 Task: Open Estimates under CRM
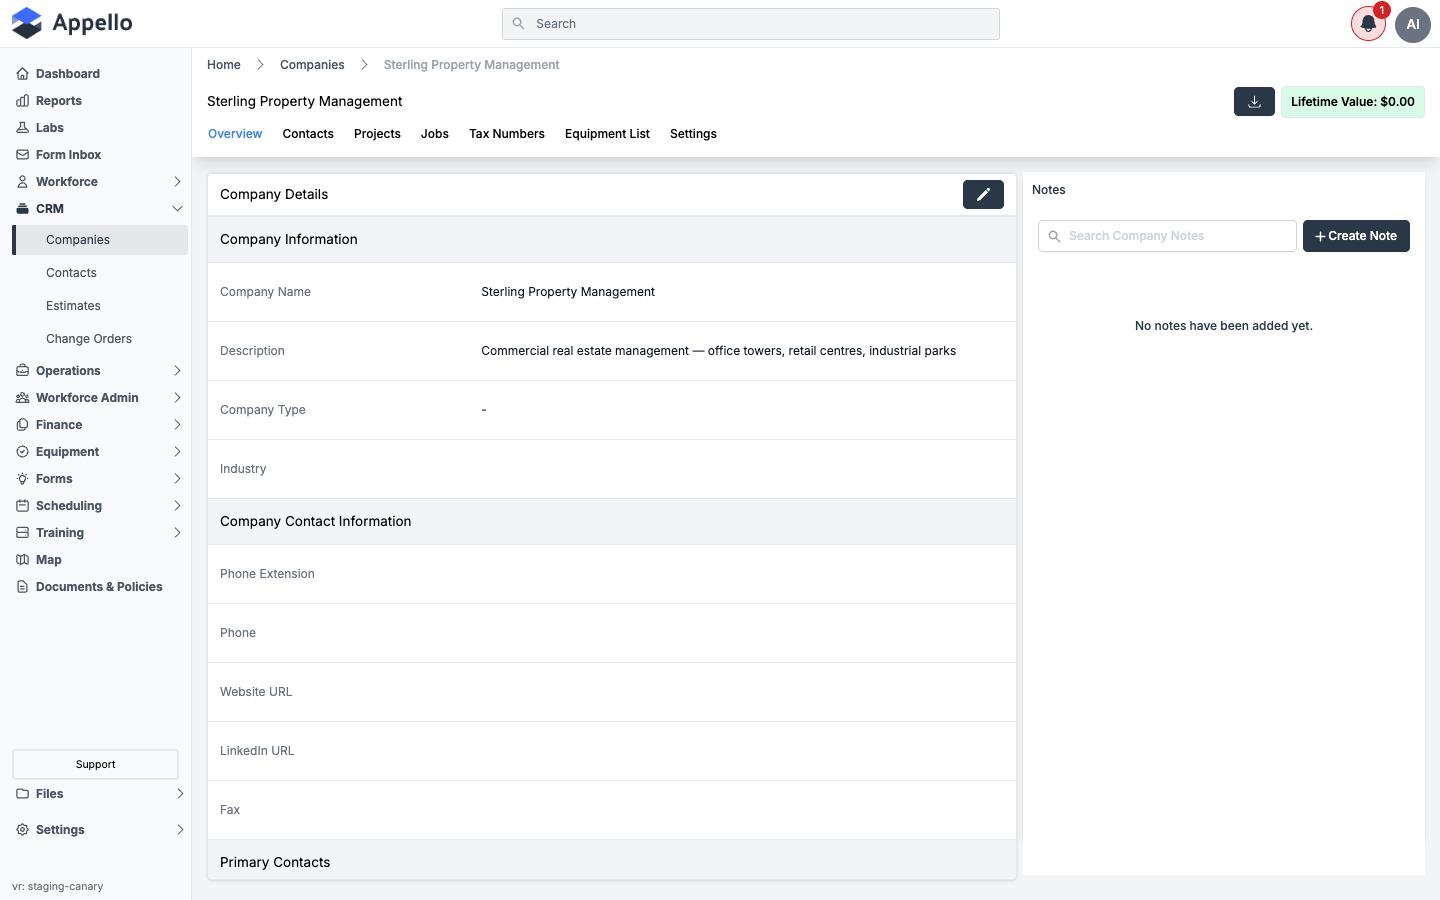pos(73,306)
